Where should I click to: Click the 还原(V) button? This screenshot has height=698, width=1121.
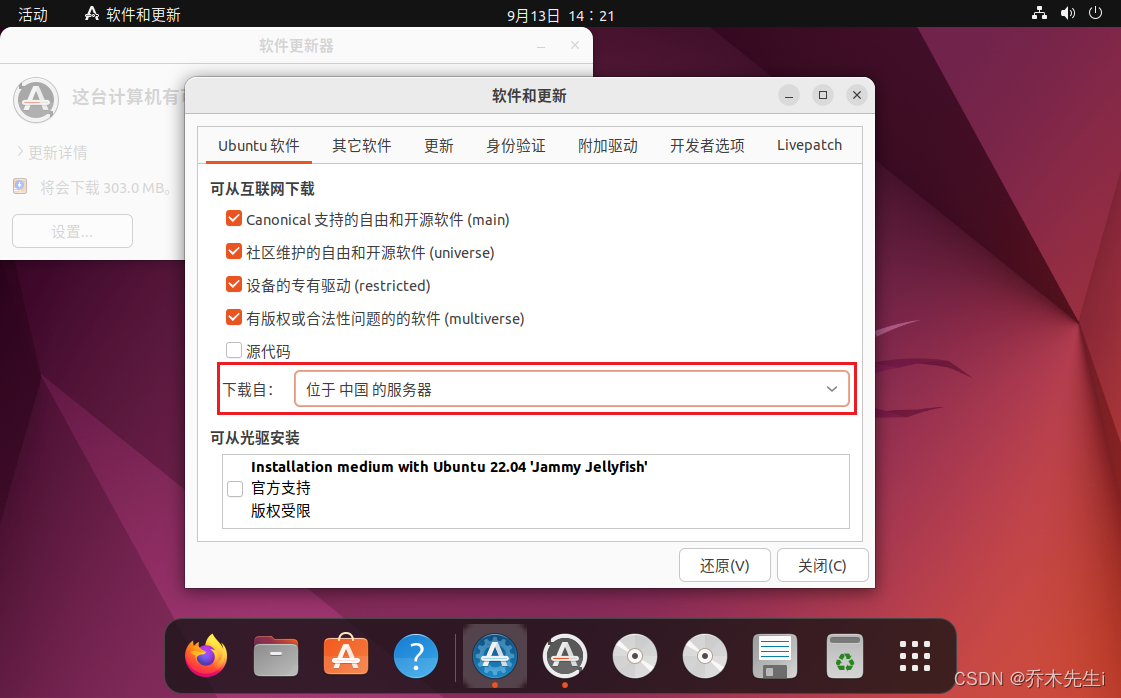[x=725, y=566]
